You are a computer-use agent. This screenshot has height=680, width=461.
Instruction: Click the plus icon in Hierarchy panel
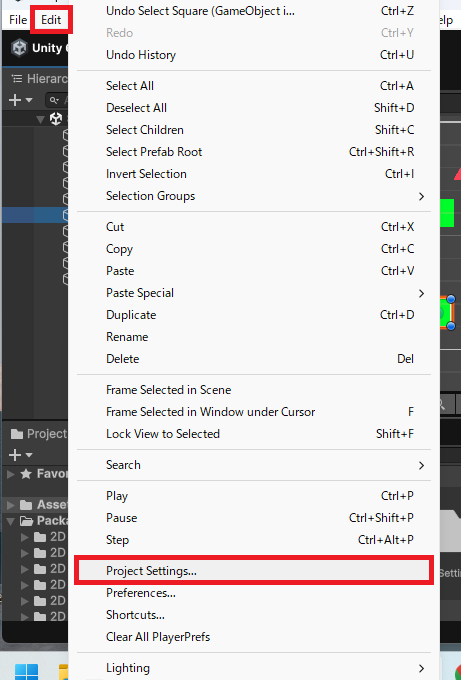[15, 100]
